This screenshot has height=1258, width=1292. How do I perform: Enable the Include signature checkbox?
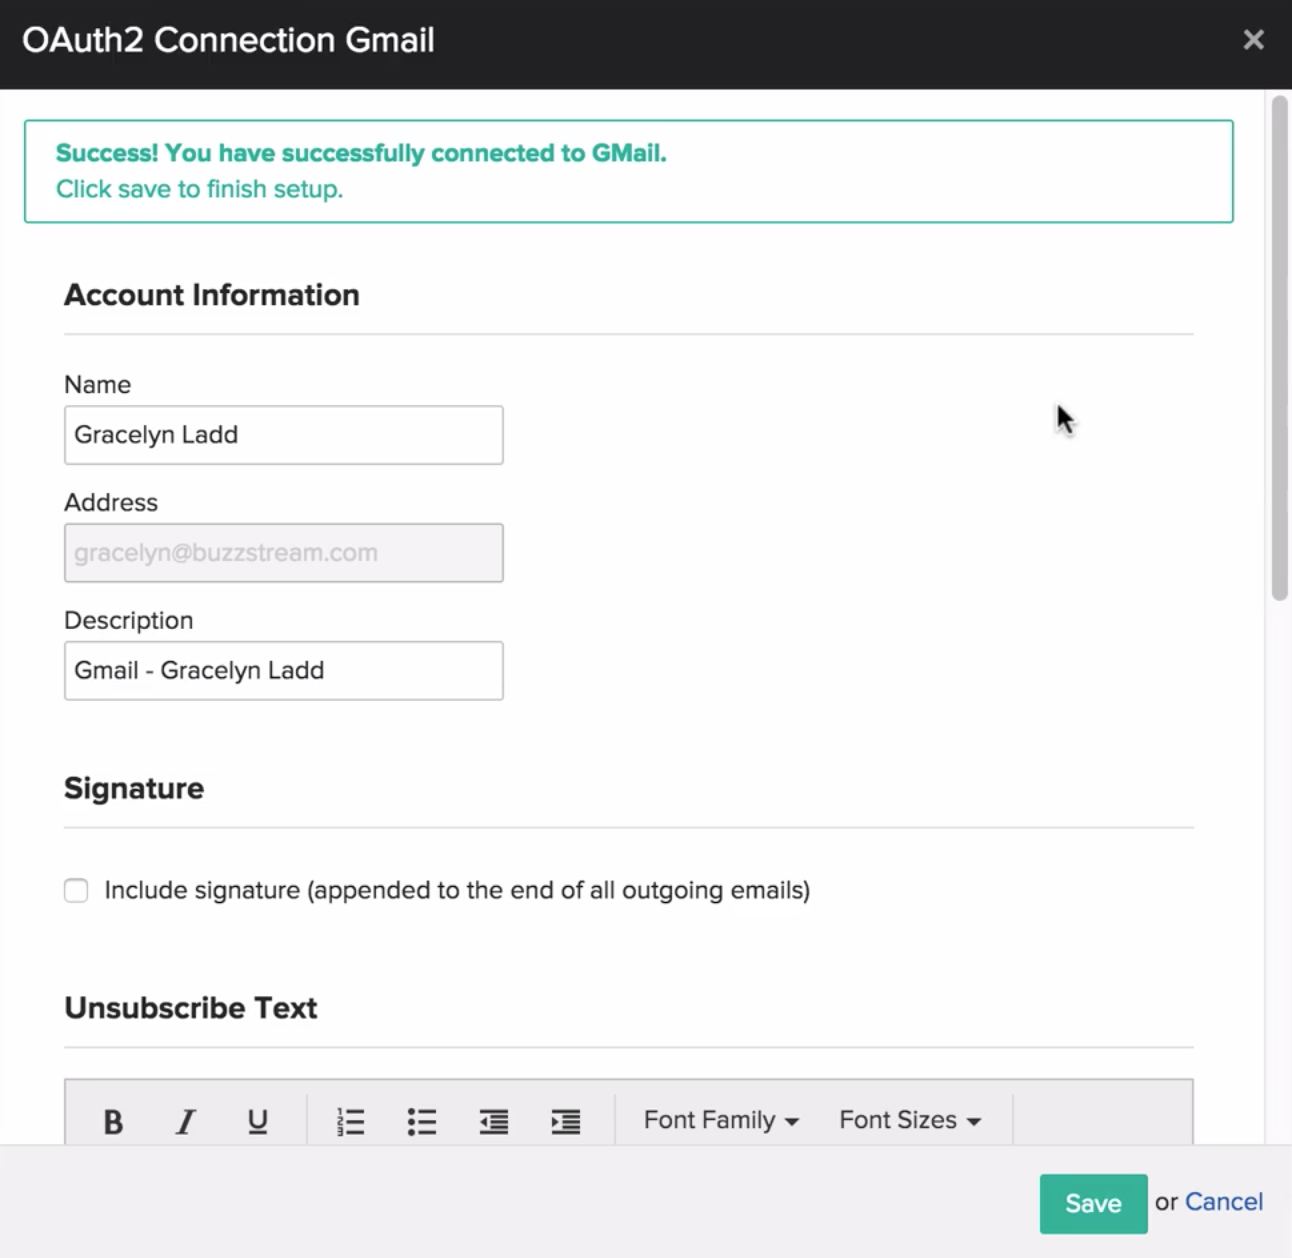(76, 890)
